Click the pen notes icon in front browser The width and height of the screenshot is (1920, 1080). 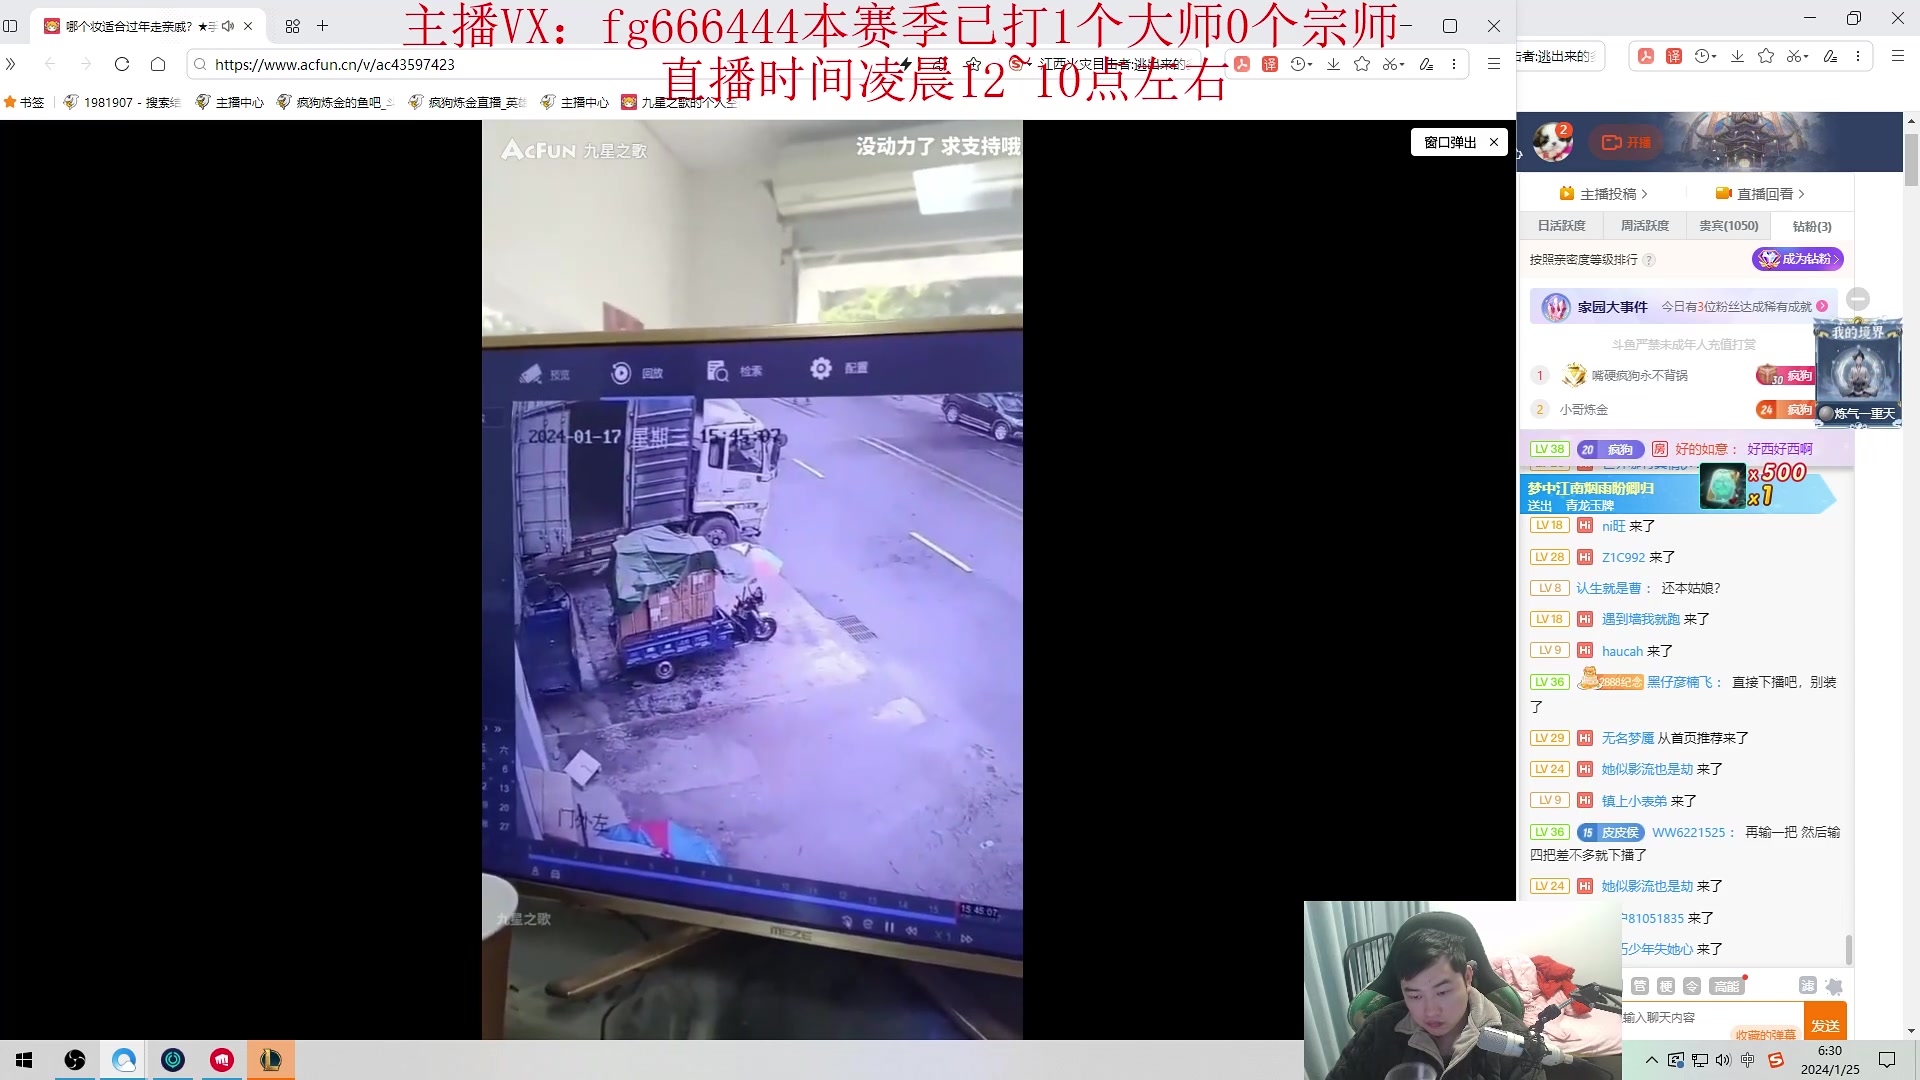pos(1427,64)
